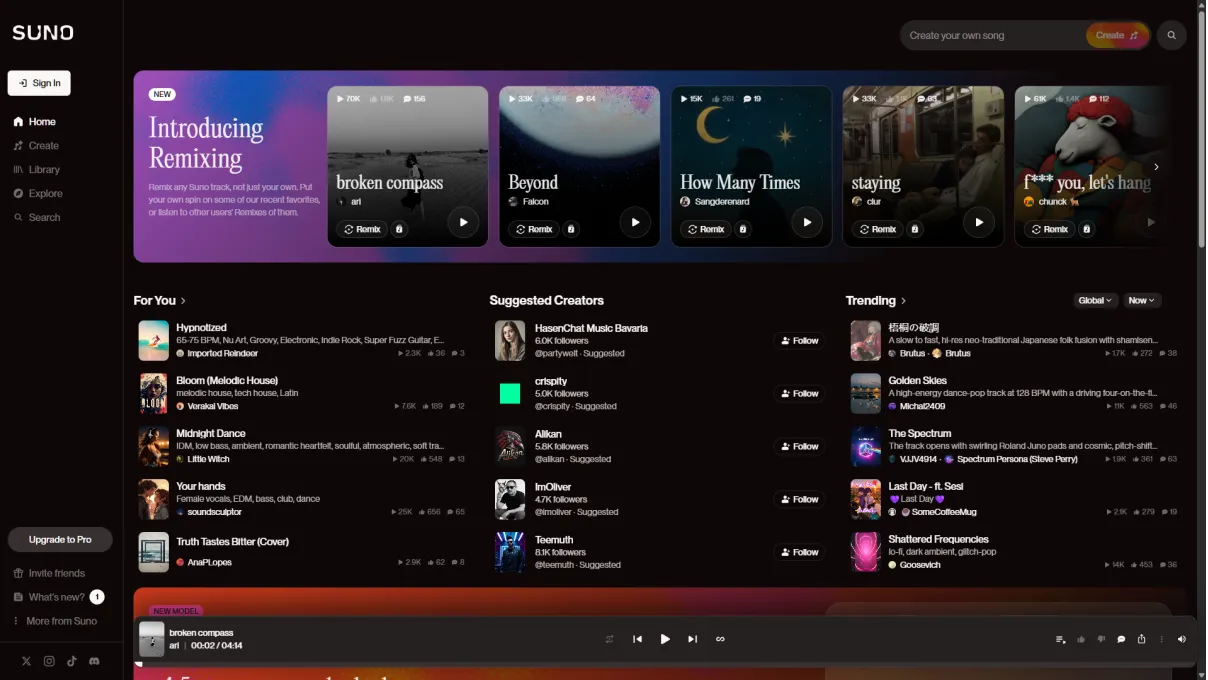Toggle the infinite loop playback button

[x=720, y=639]
